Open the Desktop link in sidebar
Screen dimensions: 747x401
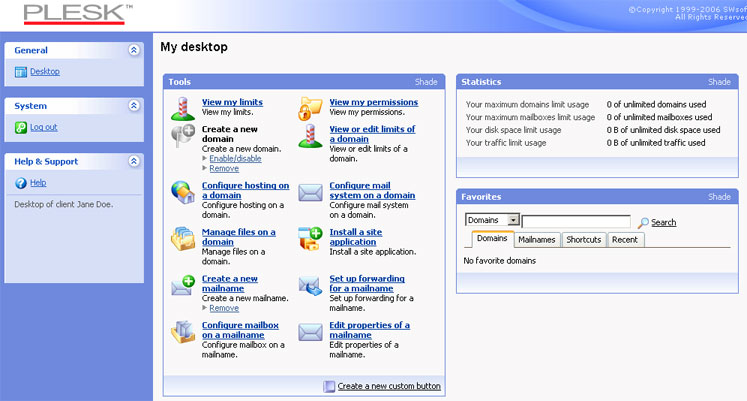coord(45,71)
